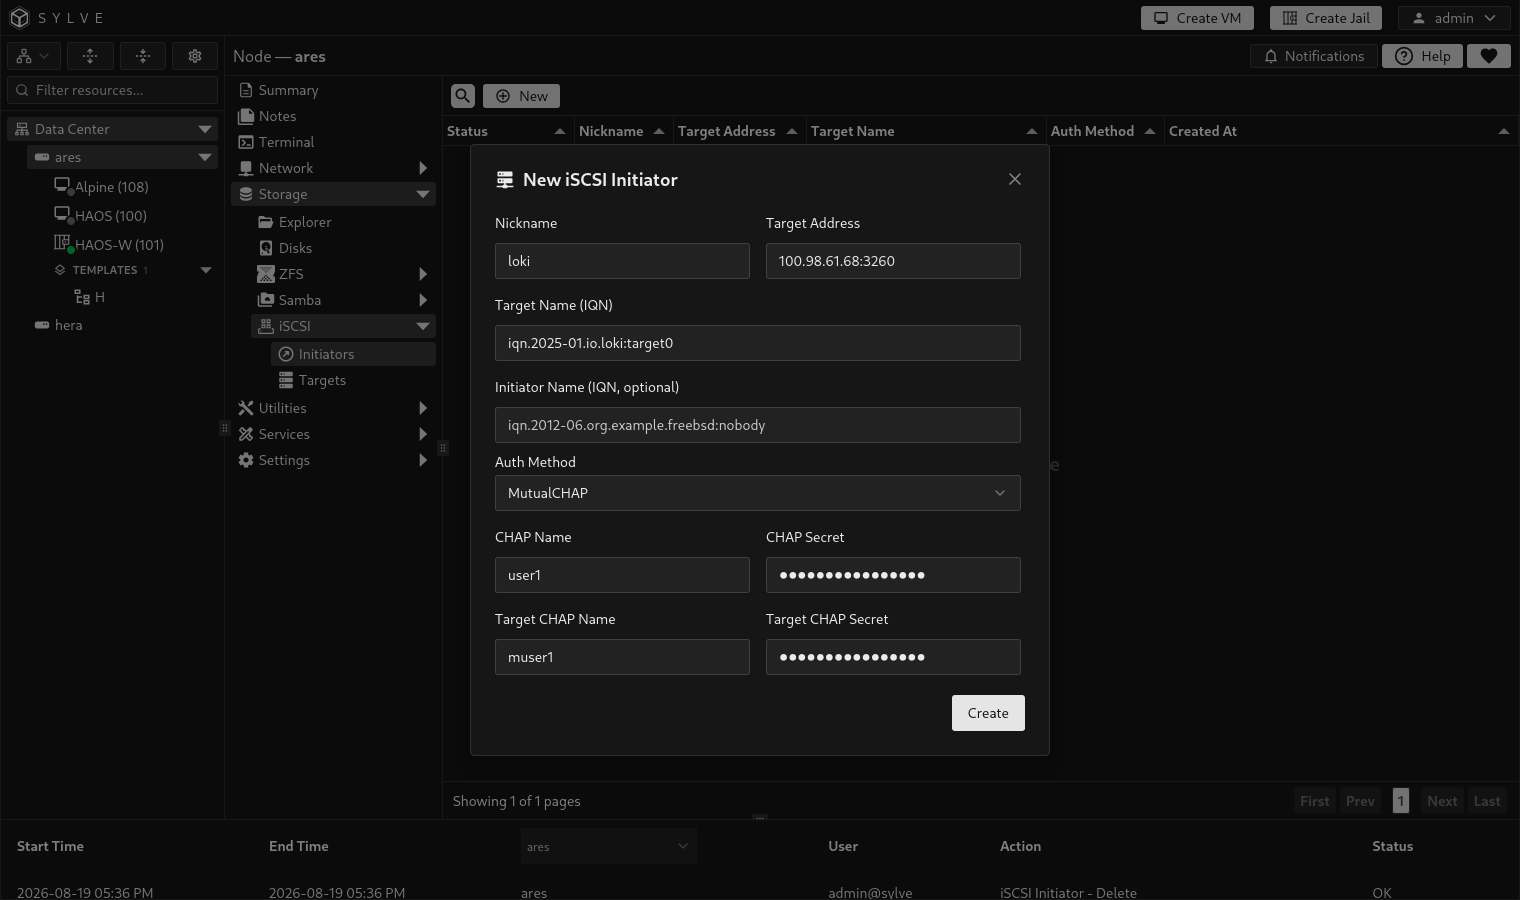
Task: Click the CHAP Name field with user1
Action: tap(622, 575)
